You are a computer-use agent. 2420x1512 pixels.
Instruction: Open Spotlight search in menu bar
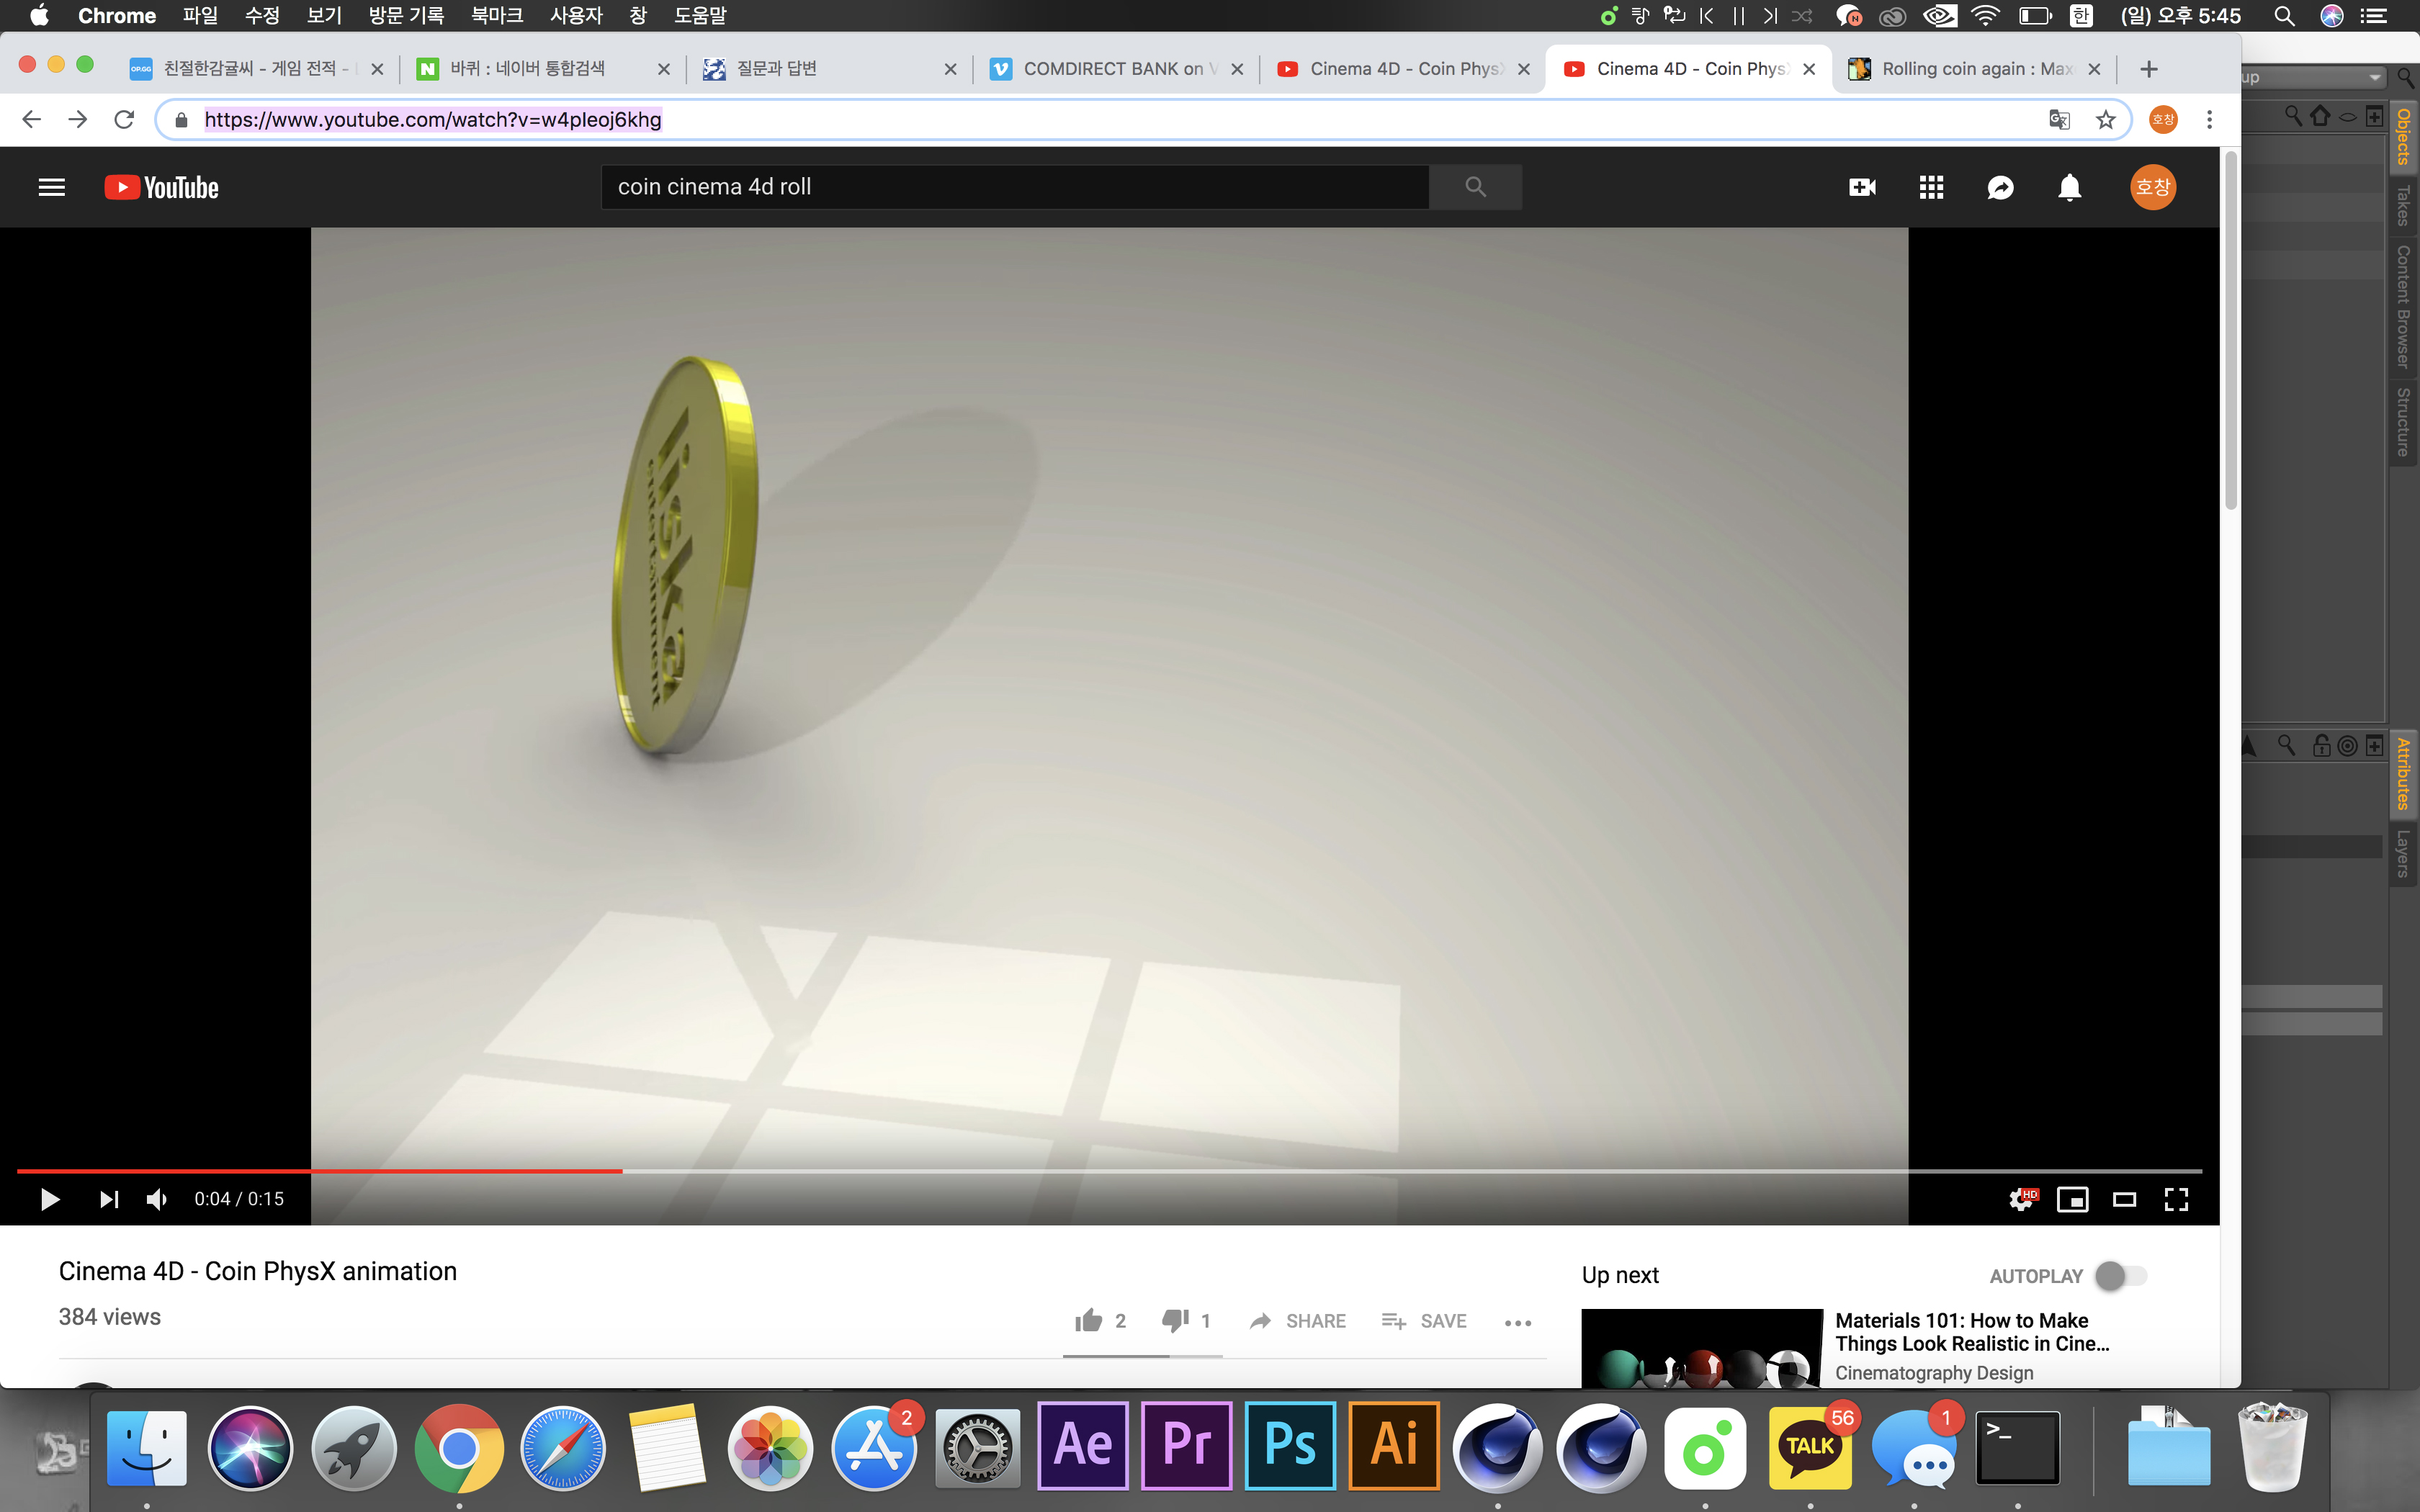(2284, 15)
